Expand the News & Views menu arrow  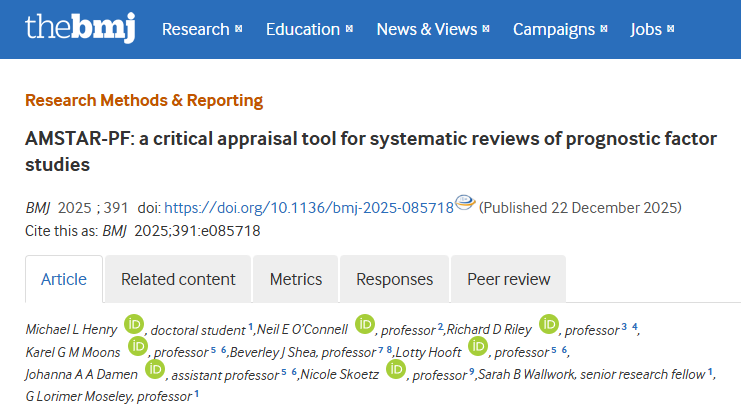click(x=486, y=29)
